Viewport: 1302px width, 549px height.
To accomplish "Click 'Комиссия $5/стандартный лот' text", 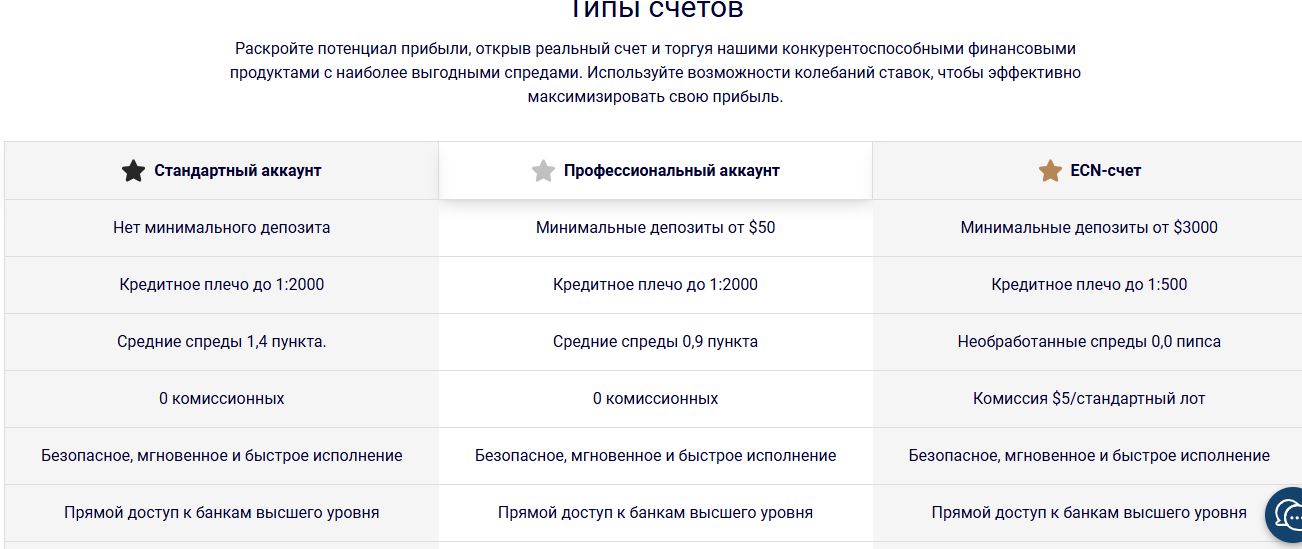I will pyautogui.click(x=1089, y=399).
